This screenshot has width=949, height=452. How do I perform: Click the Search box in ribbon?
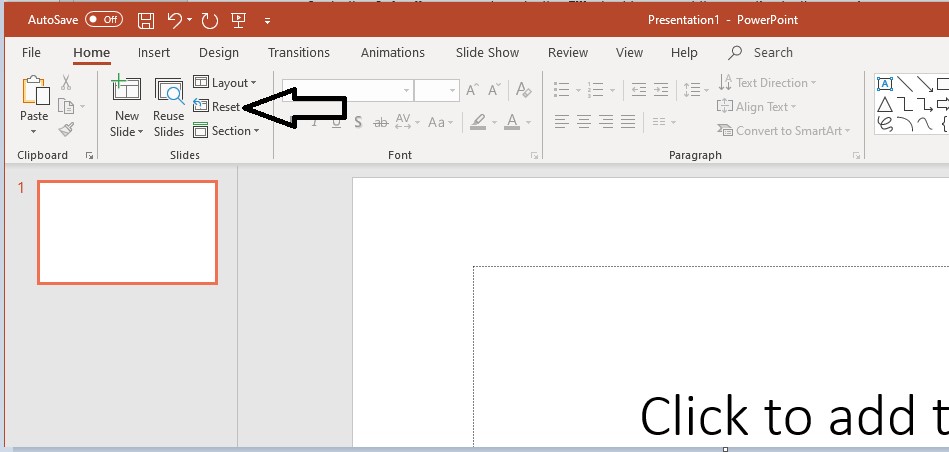pyautogui.click(x=761, y=53)
